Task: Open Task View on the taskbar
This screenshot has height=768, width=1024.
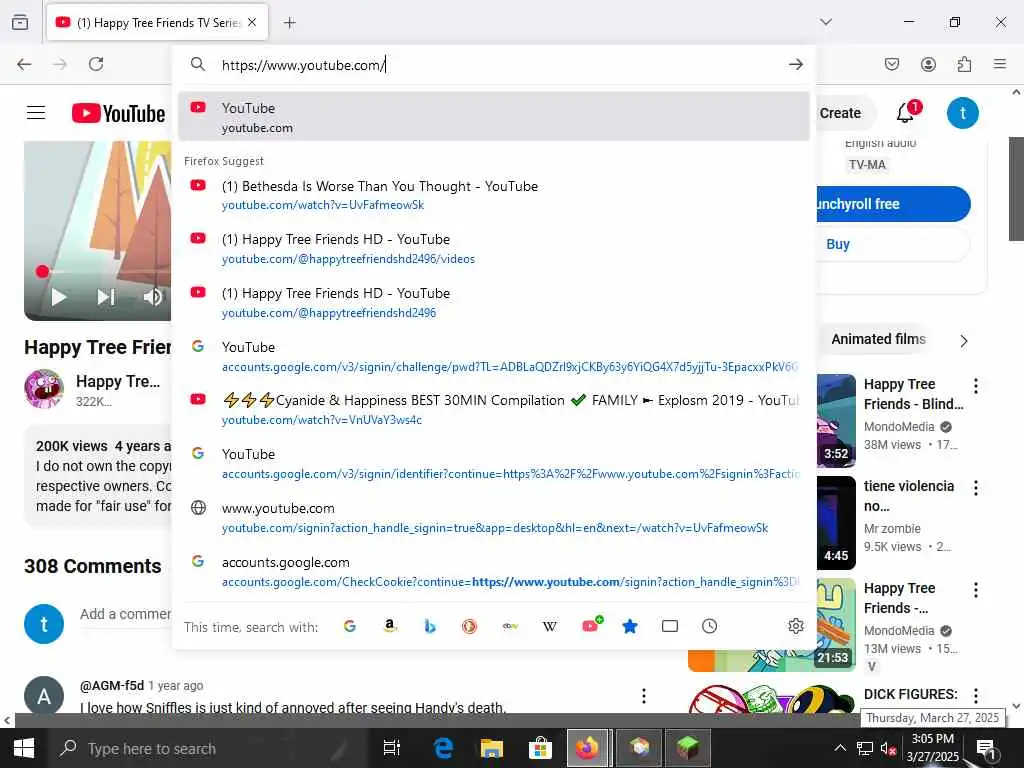Action: (x=391, y=748)
